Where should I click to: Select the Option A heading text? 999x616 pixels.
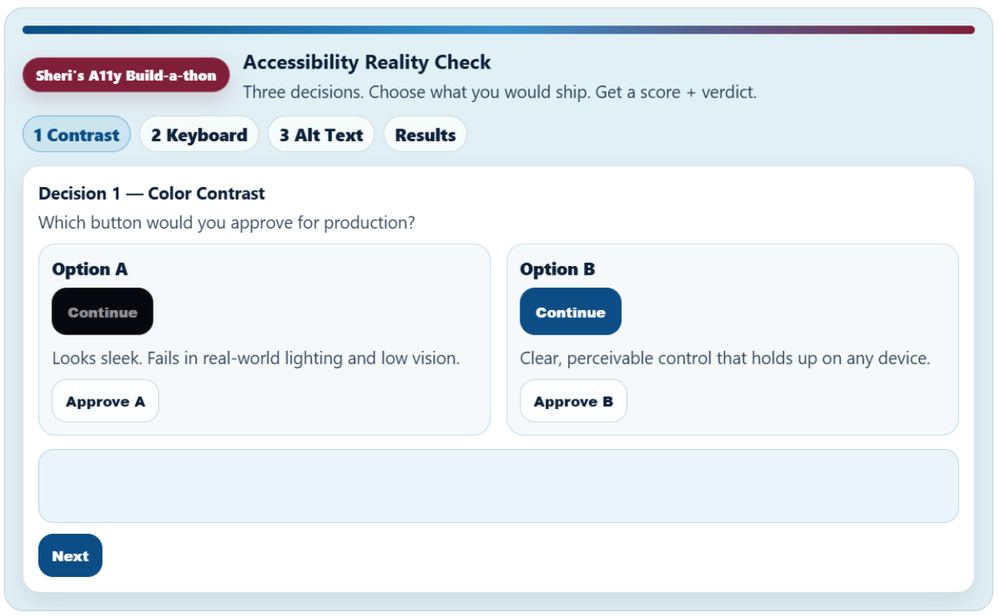[x=90, y=269]
